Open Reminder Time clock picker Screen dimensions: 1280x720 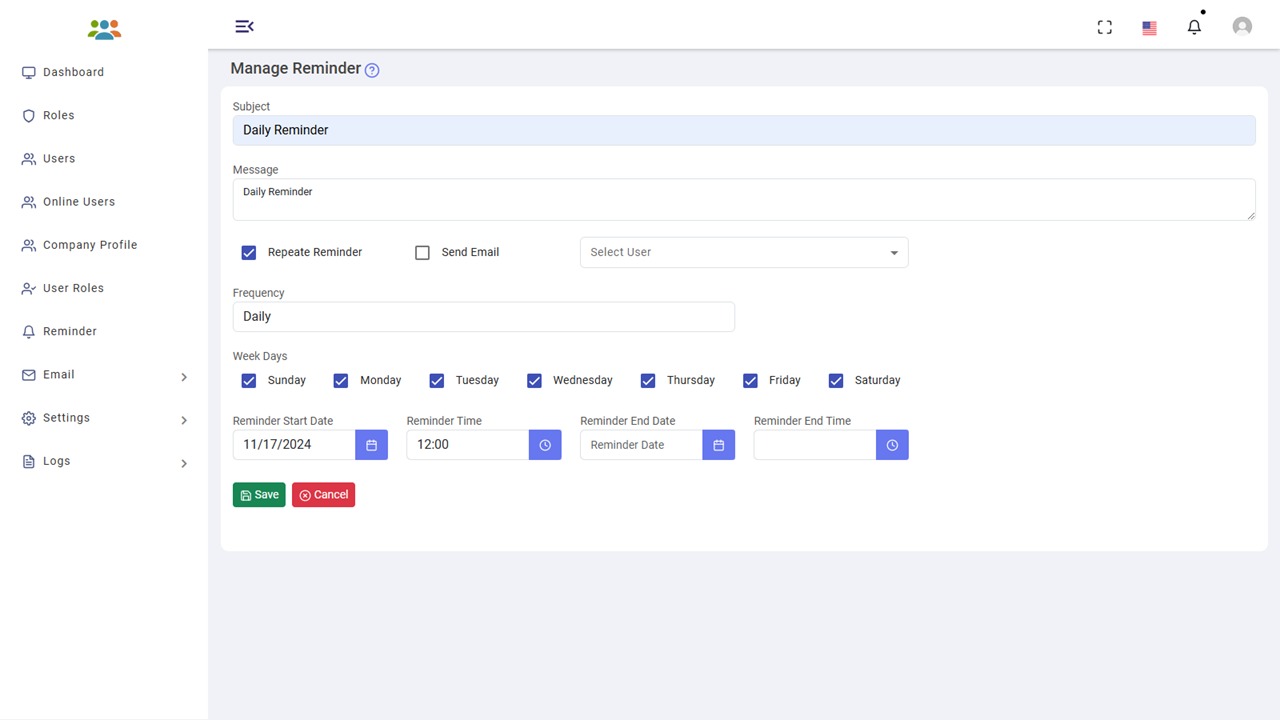coord(545,445)
